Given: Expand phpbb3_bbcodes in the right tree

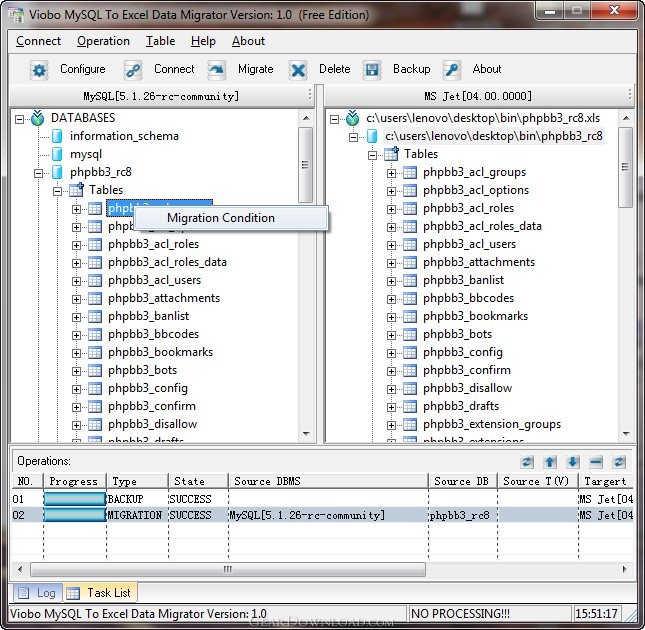Looking at the screenshot, I should [x=391, y=299].
